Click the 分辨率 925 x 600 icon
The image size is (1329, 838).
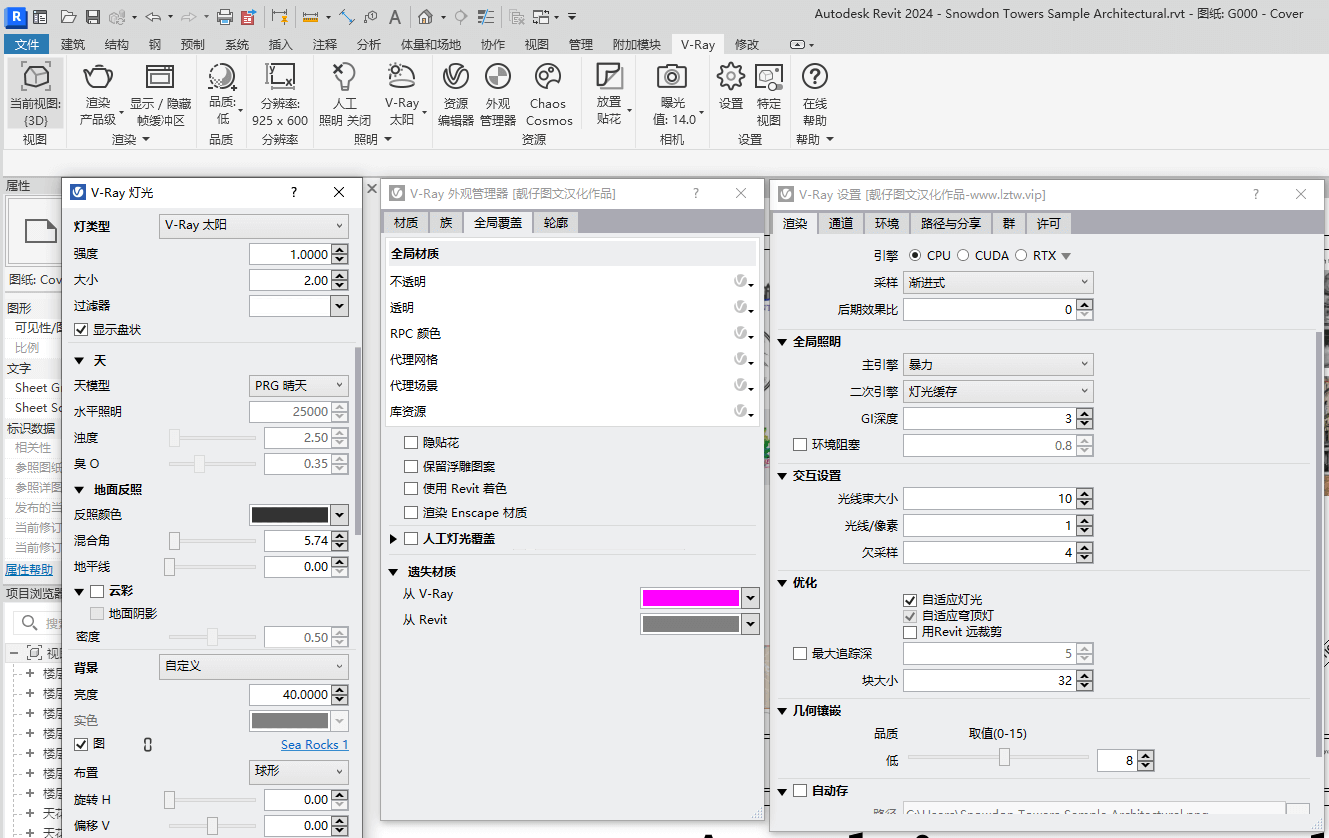[x=279, y=77]
